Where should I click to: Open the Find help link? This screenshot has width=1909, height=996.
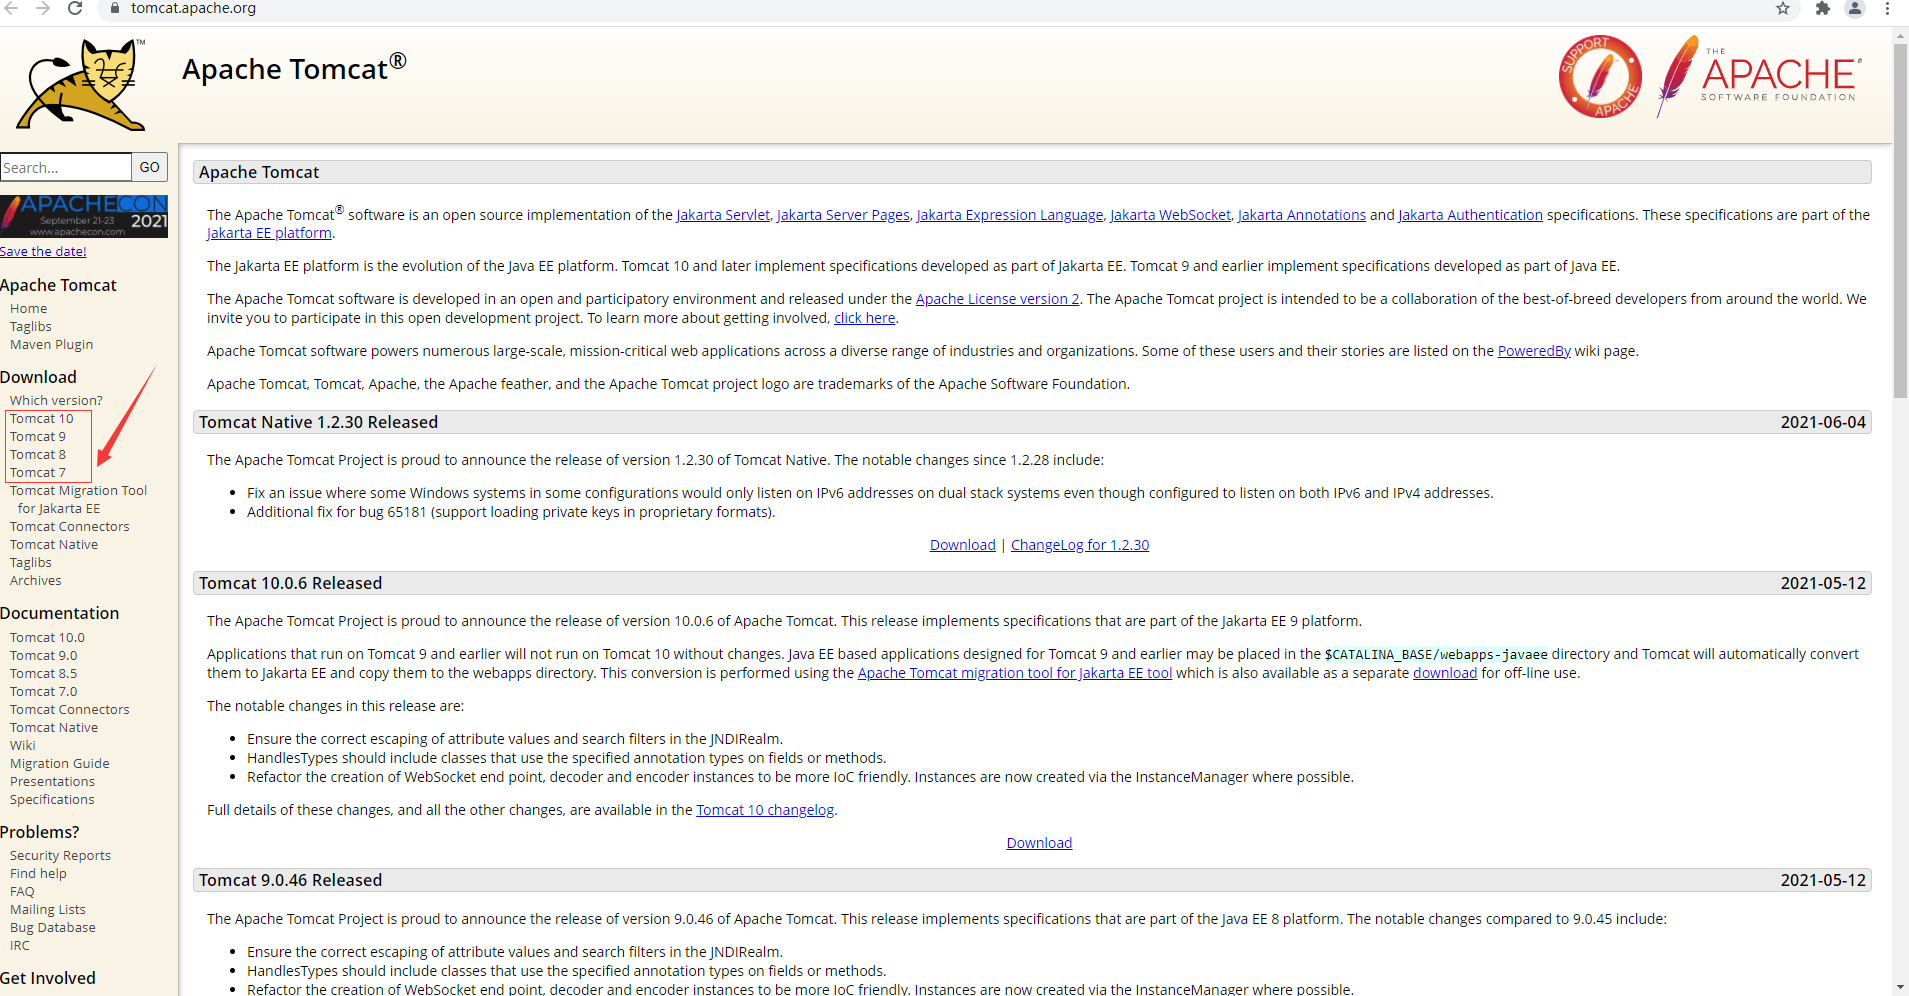click(x=38, y=874)
